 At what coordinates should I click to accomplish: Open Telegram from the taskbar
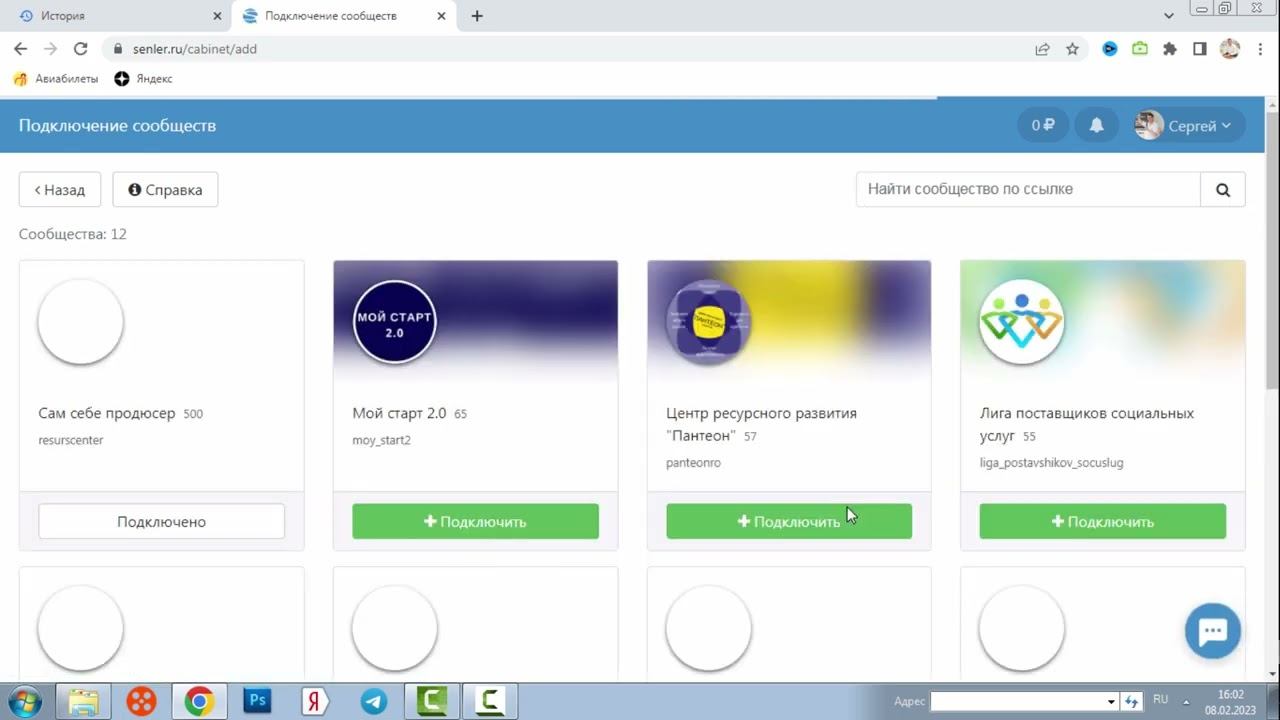click(x=374, y=702)
